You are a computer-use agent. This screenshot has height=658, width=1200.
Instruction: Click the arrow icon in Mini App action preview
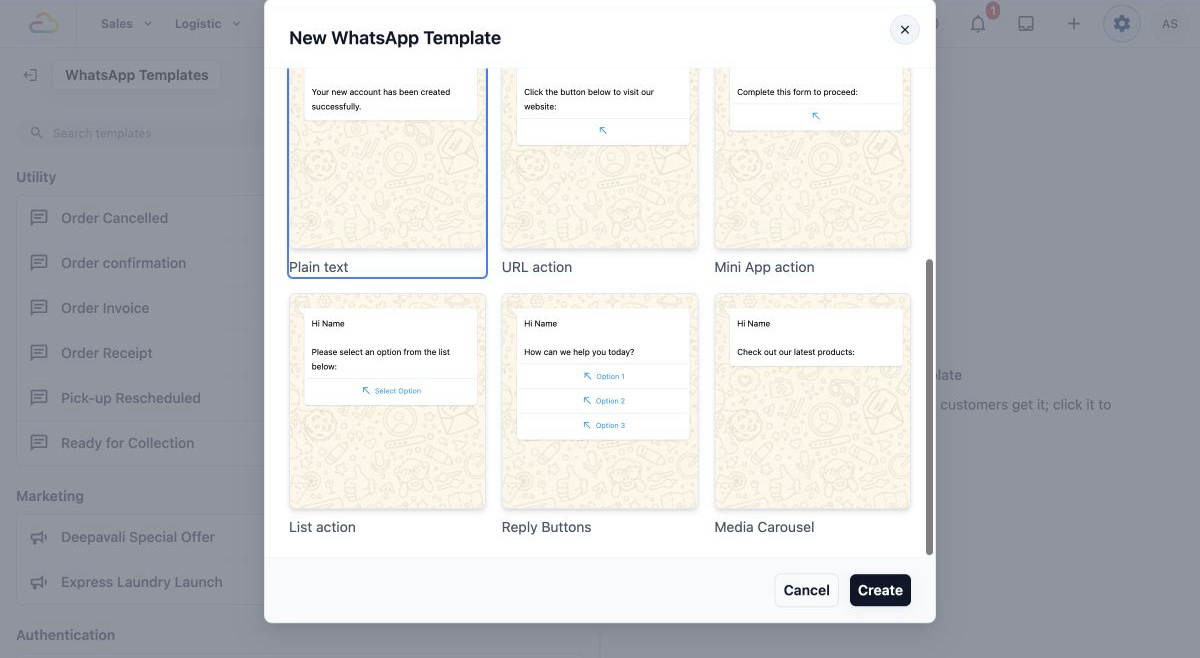coord(816,116)
